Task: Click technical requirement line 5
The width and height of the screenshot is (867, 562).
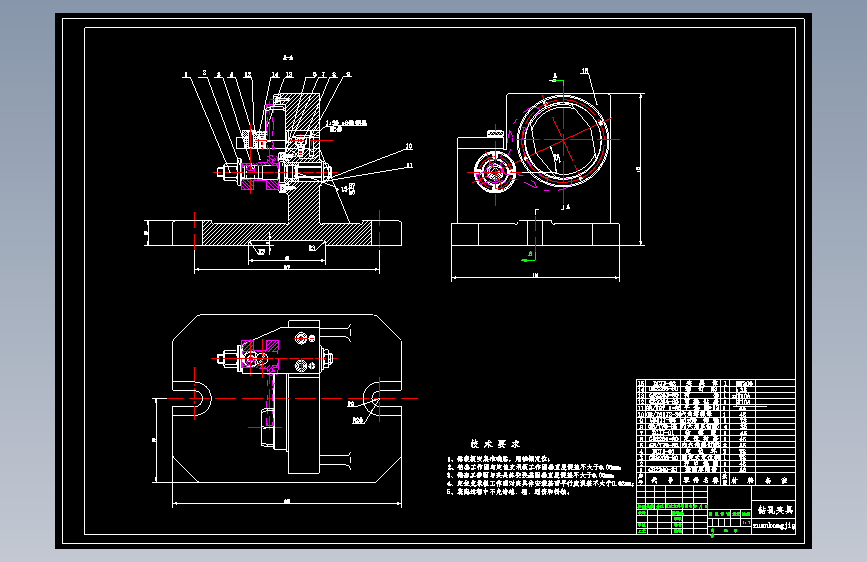Action: pyautogui.click(x=508, y=491)
